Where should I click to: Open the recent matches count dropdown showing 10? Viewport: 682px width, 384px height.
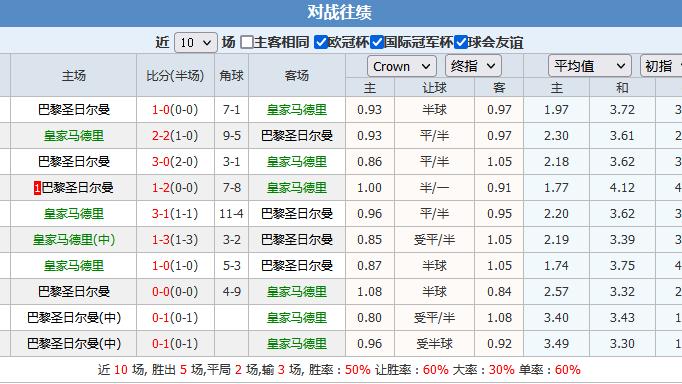click(x=196, y=43)
